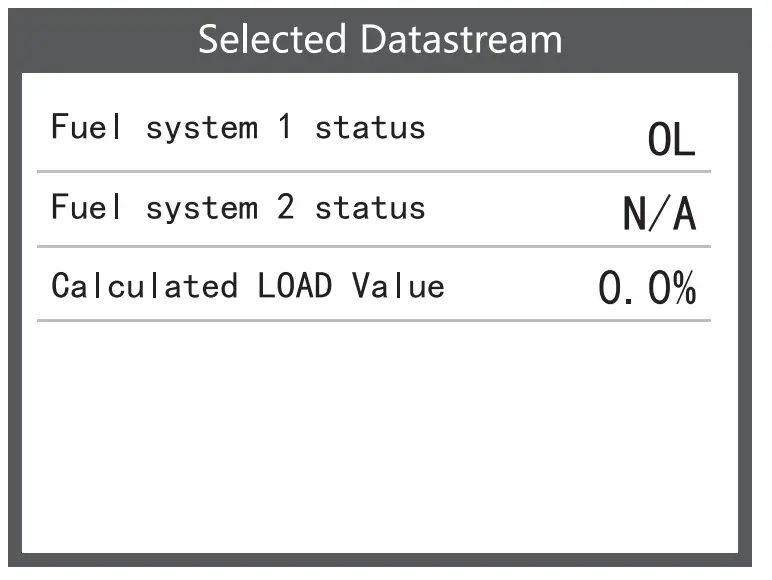The height and width of the screenshot is (580, 772).
Task: Click divider line under Fuel system 1
Action: click(374, 172)
